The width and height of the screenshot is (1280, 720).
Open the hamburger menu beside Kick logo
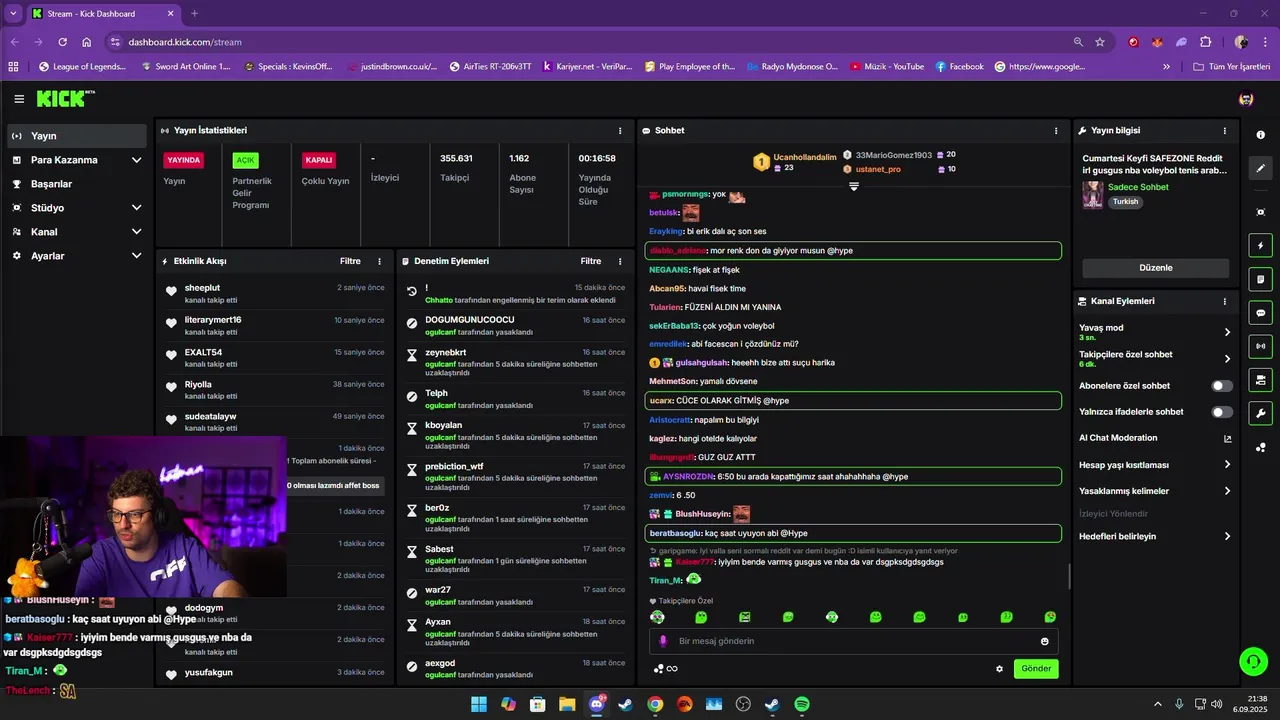point(19,99)
